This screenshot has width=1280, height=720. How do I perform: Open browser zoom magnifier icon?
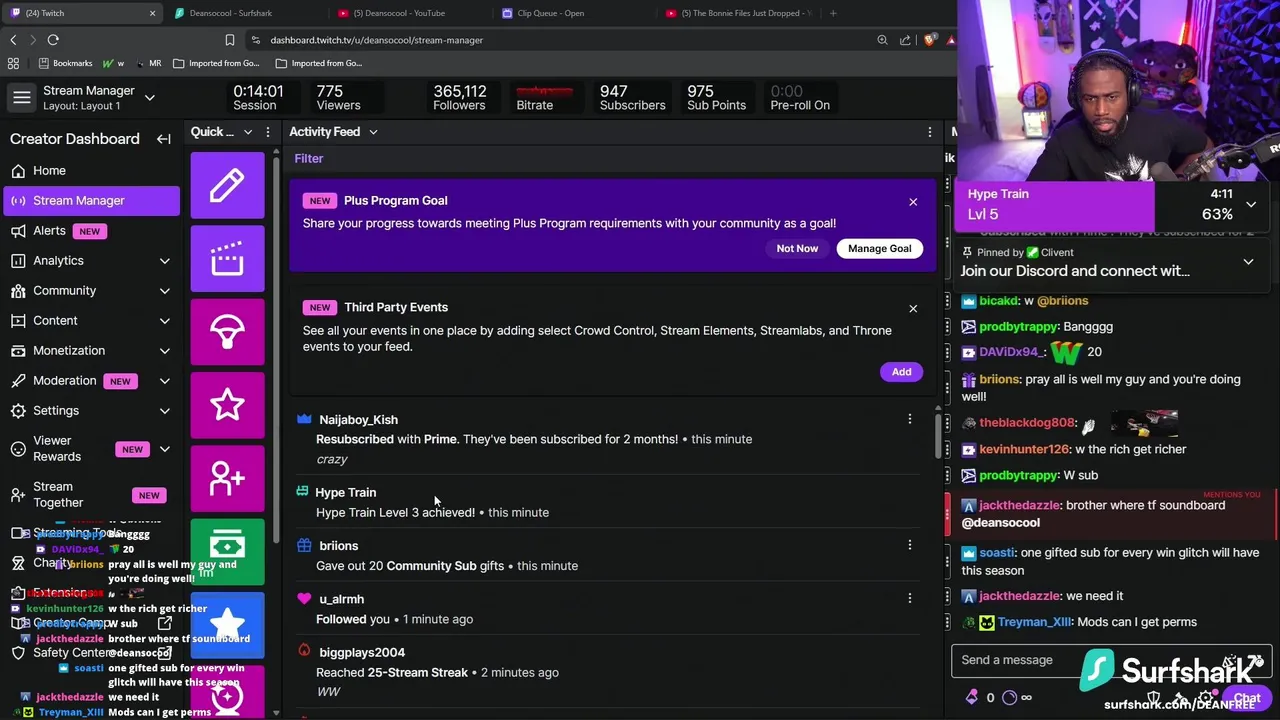pyautogui.click(x=882, y=40)
